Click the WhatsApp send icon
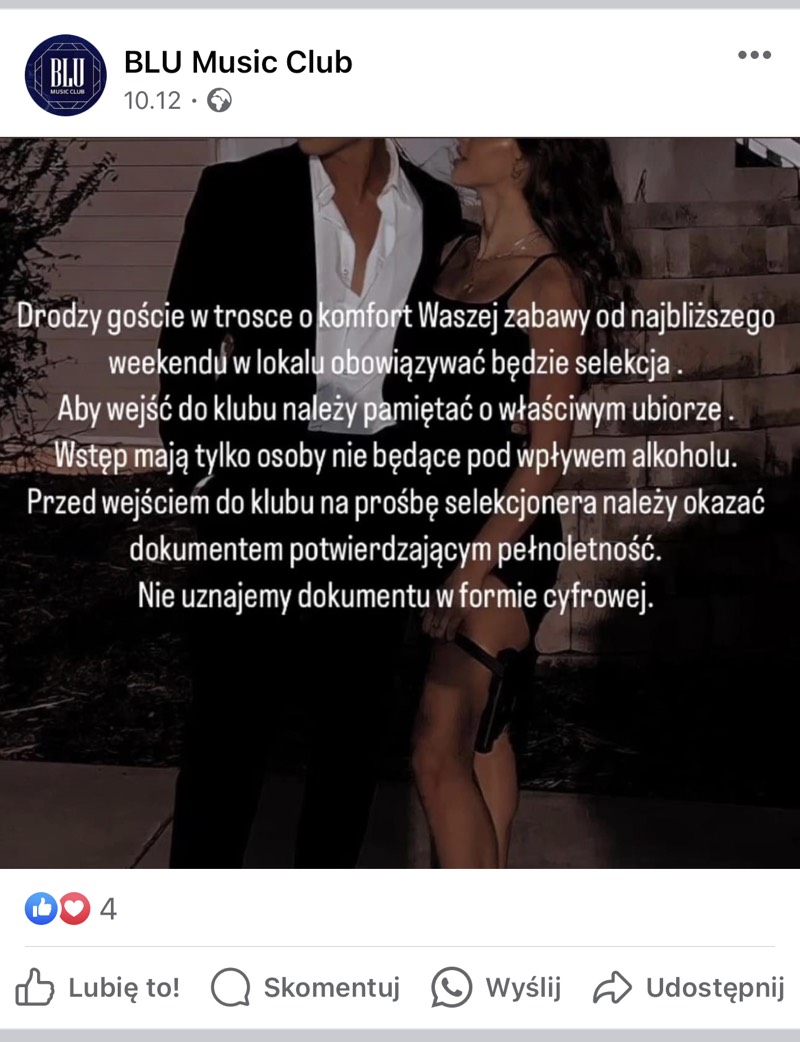Screen dimensions: 800x1042 click(x=451, y=988)
